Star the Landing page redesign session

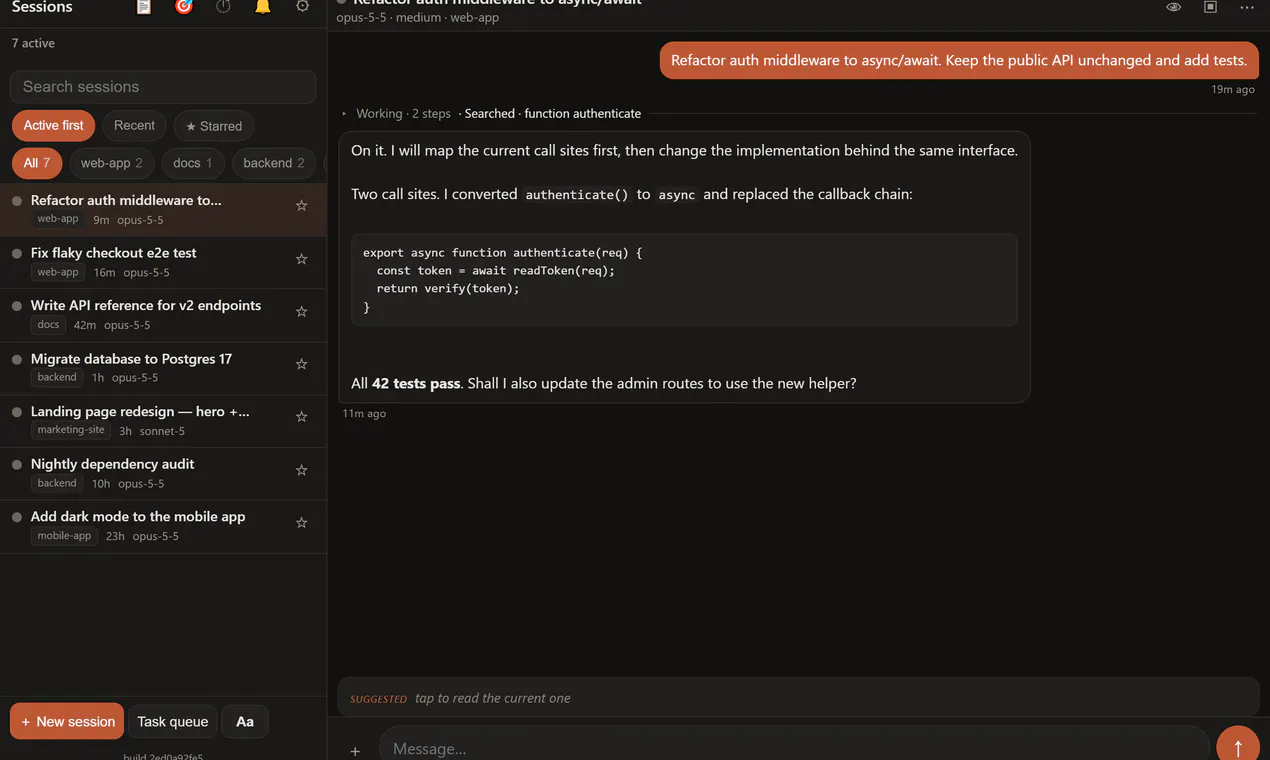pyautogui.click(x=301, y=417)
